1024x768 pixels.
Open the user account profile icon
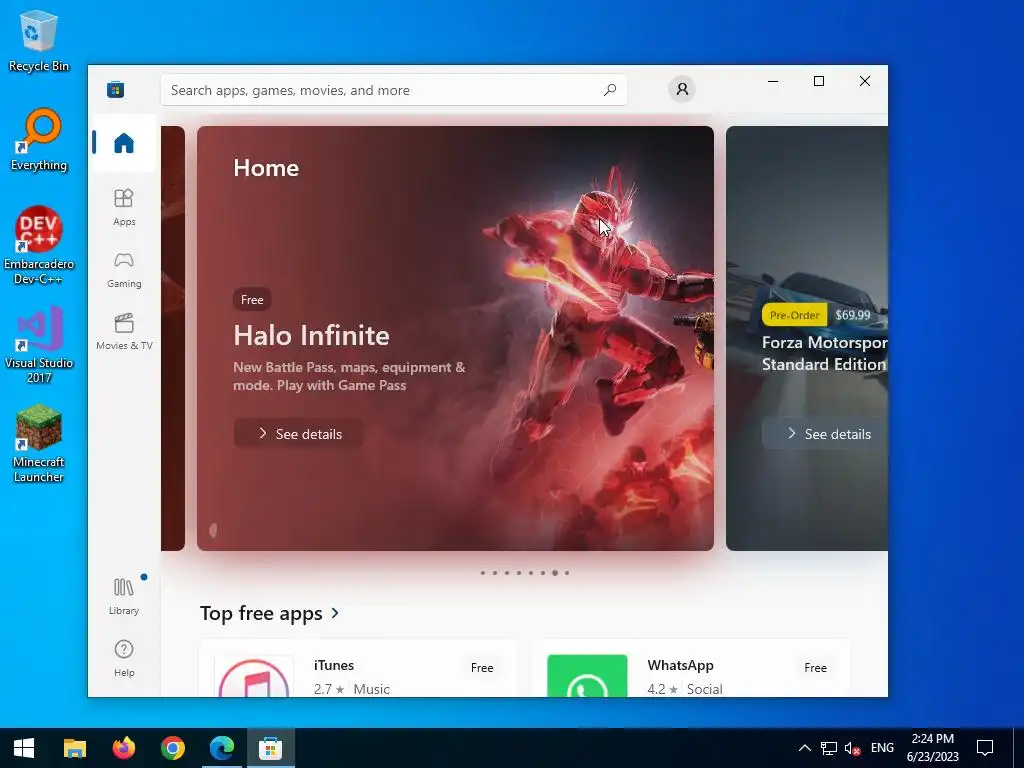(682, 89)
